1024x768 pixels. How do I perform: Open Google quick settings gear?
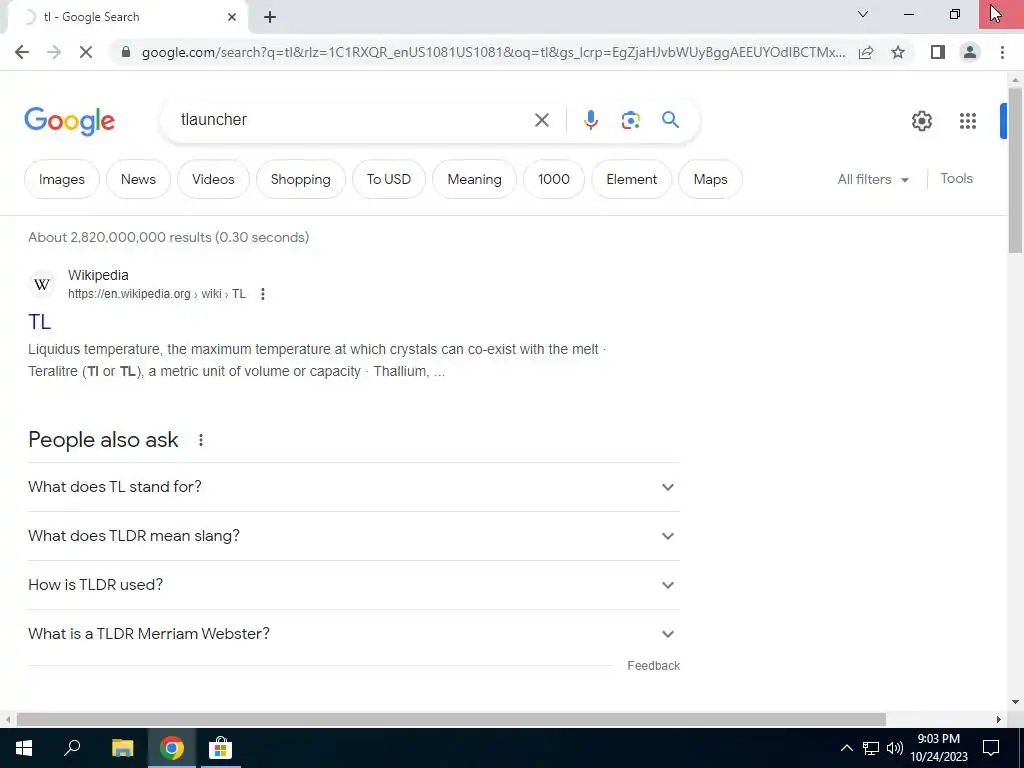coord(921,121)
